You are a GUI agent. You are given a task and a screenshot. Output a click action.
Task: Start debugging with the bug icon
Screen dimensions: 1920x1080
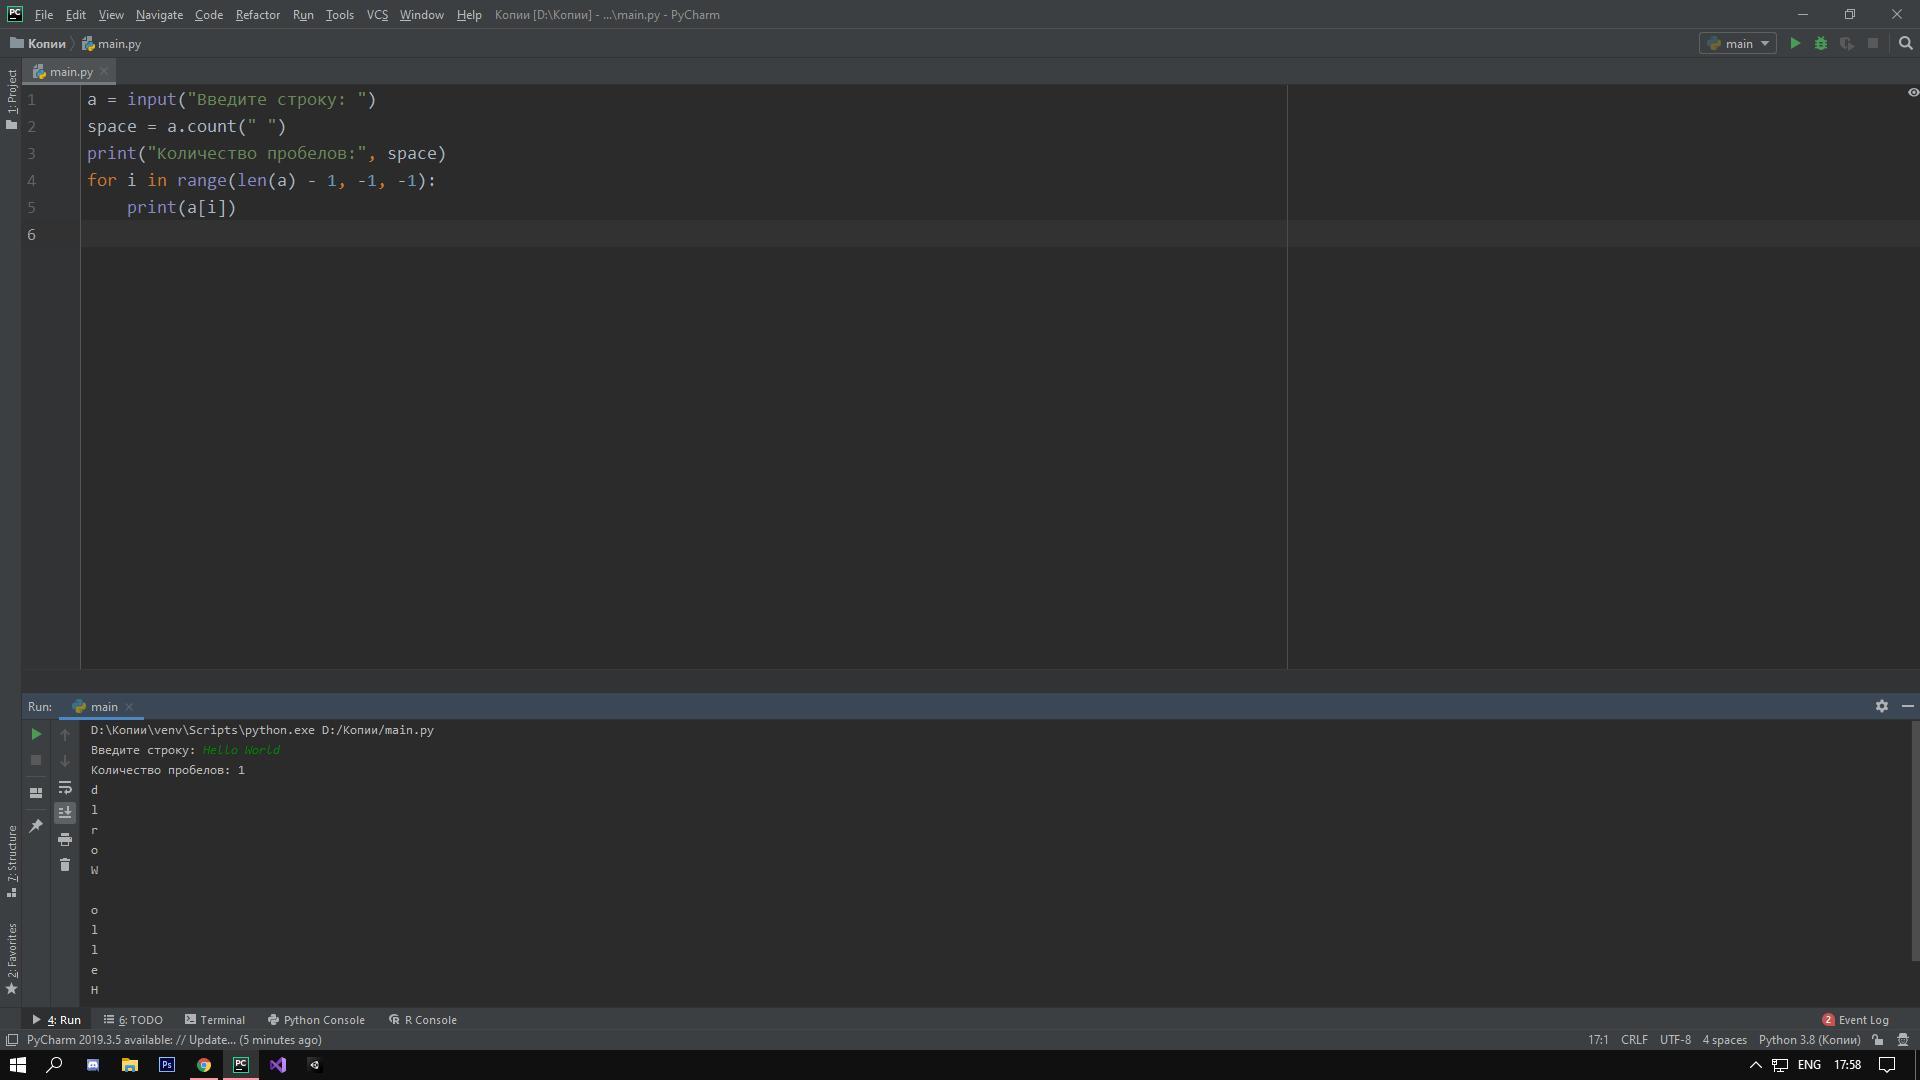(x=1821, y=43)
